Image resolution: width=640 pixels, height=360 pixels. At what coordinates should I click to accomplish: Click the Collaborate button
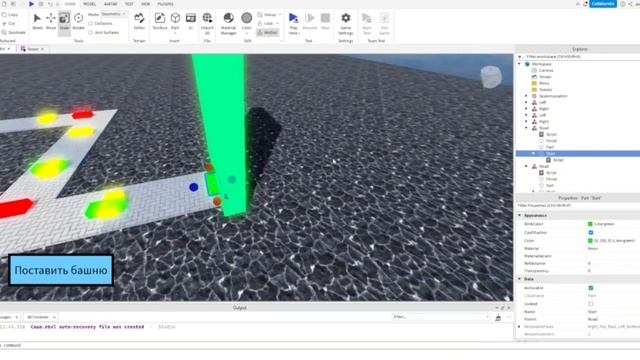coord(602,4)
